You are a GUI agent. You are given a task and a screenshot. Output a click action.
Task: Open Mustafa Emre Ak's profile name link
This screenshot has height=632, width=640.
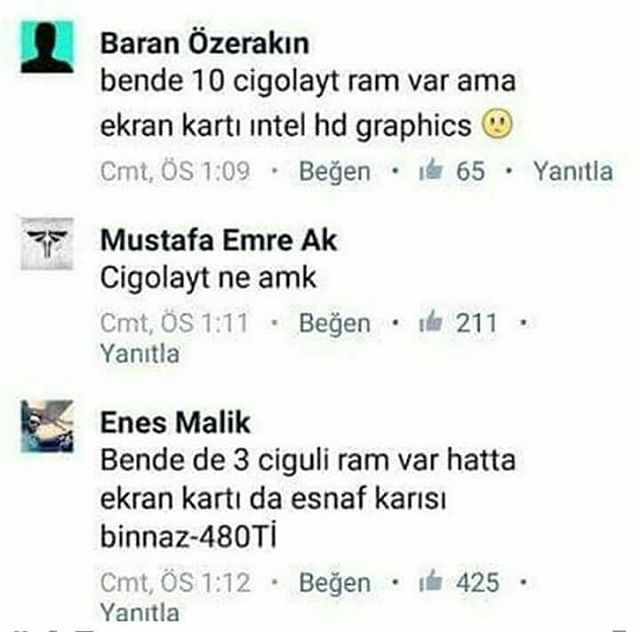219,240
